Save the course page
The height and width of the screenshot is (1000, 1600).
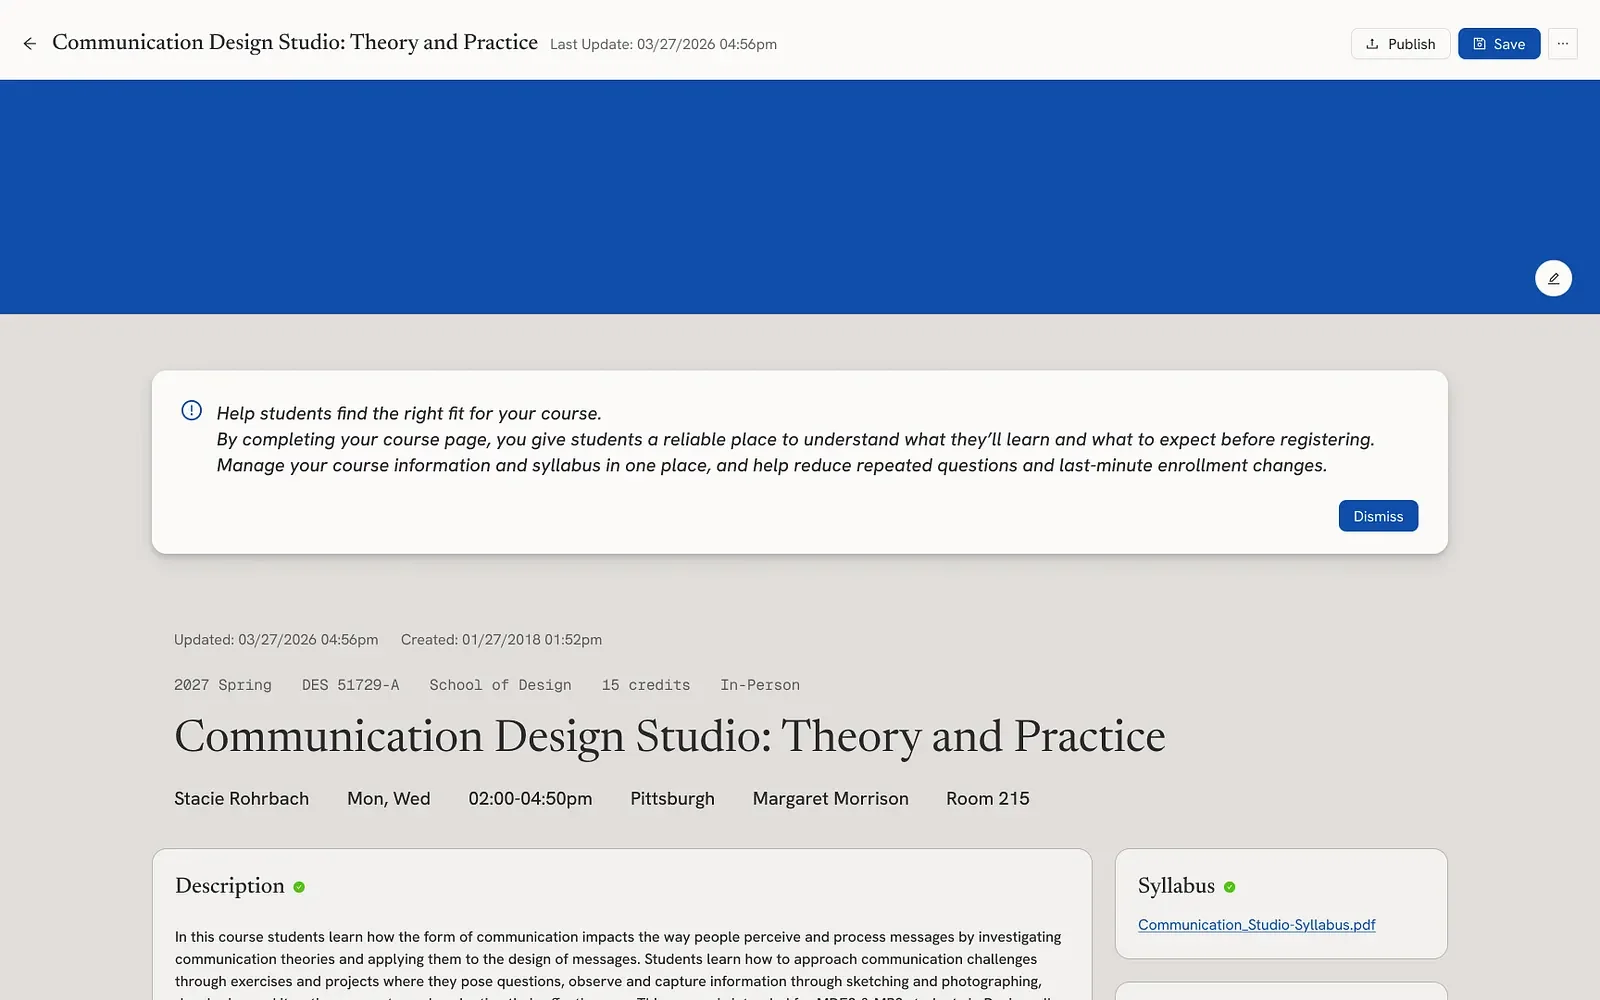(1499, 44)
